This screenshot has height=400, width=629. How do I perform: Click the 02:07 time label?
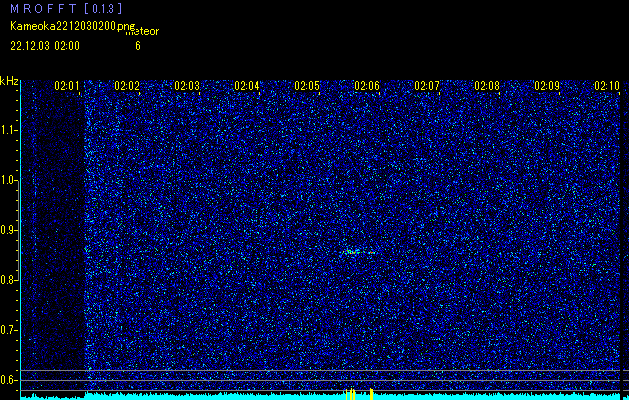427,86
